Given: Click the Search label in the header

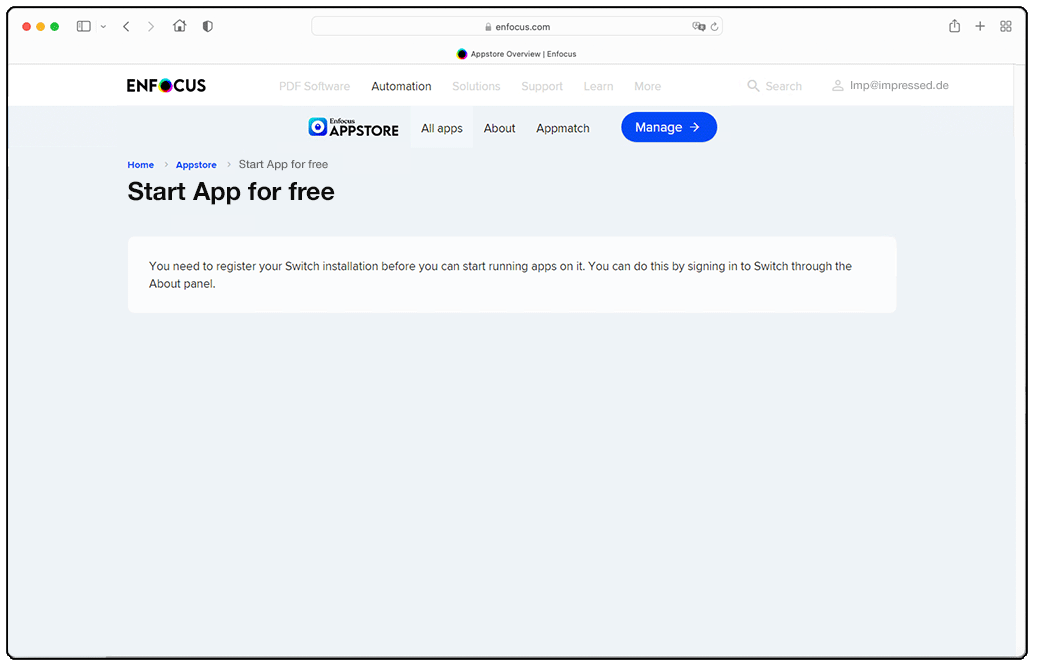Looking at the screenshot, I should [784, 86].
